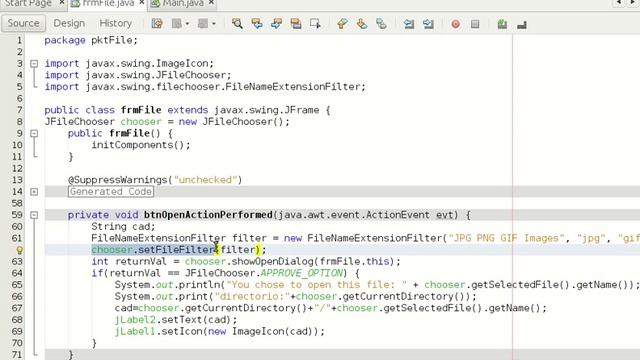The image size is (640, 360).
Task: Collapse frmFile constructor fold at line 9
Action: click(34, 133)
